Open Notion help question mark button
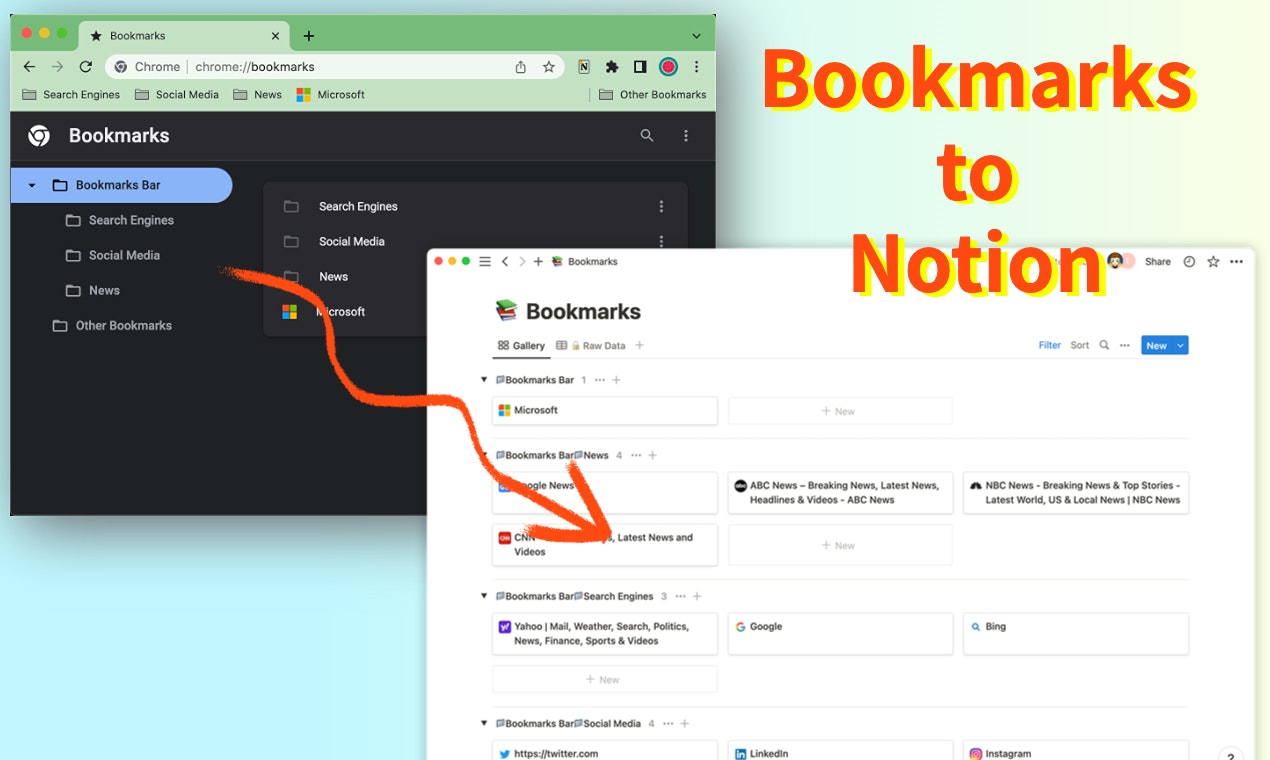 (x=1232, y=755)
